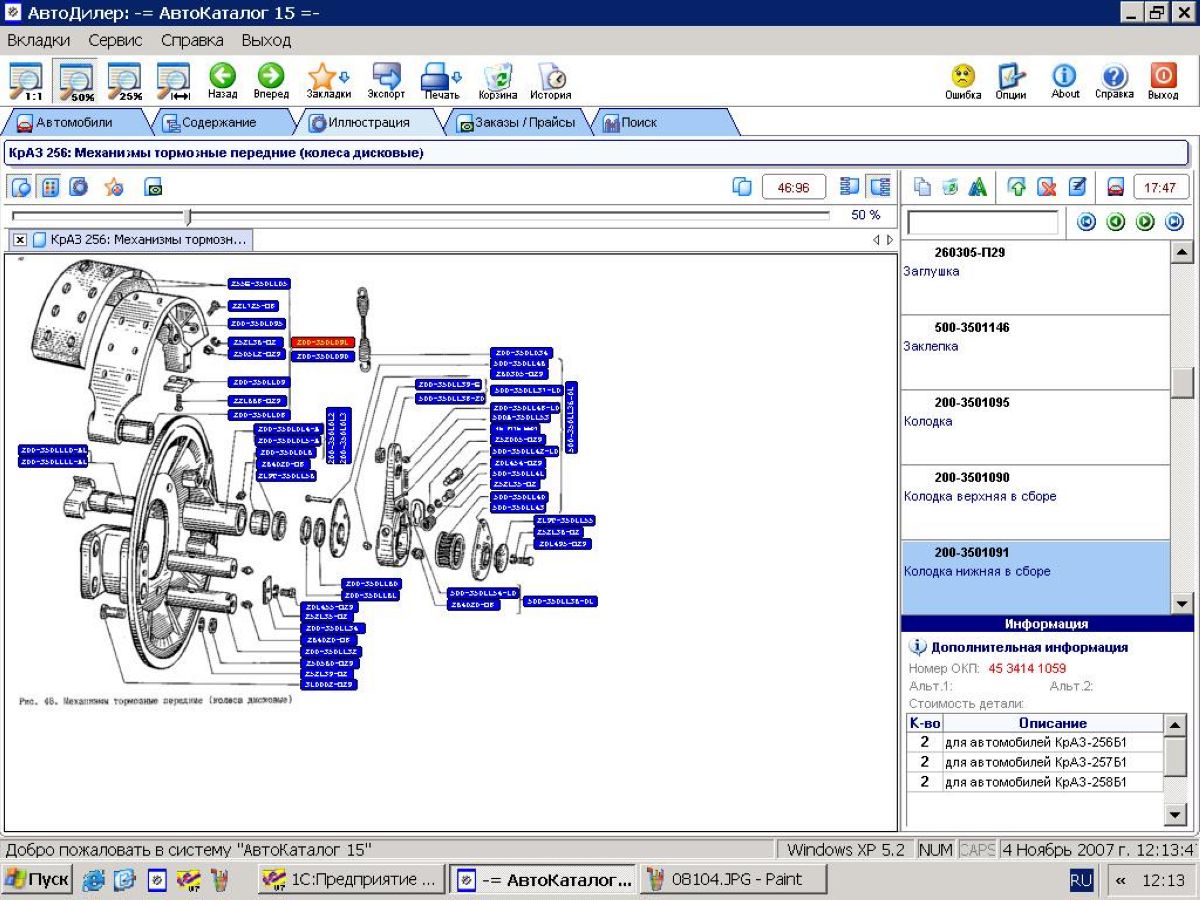Select part 200-3501091 Колодка нижняя в сборе
Image resolution: width=1200 pixels, height=900 pixels.
point(1035,577)
